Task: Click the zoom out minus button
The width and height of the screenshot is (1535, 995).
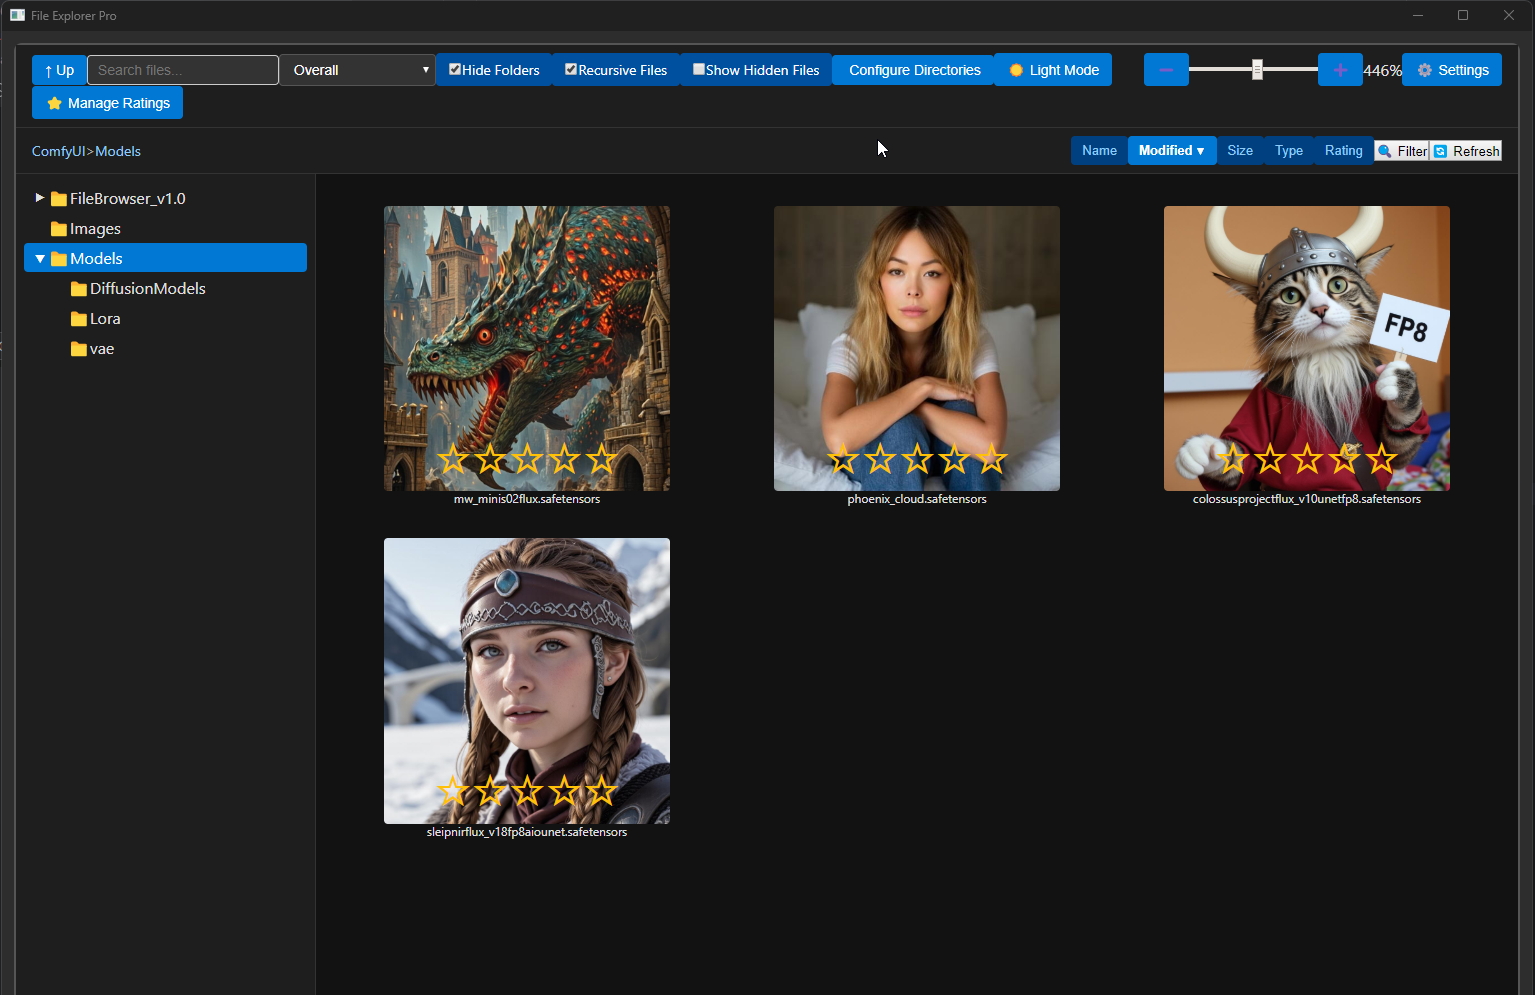Action: tap(1165, 70)
